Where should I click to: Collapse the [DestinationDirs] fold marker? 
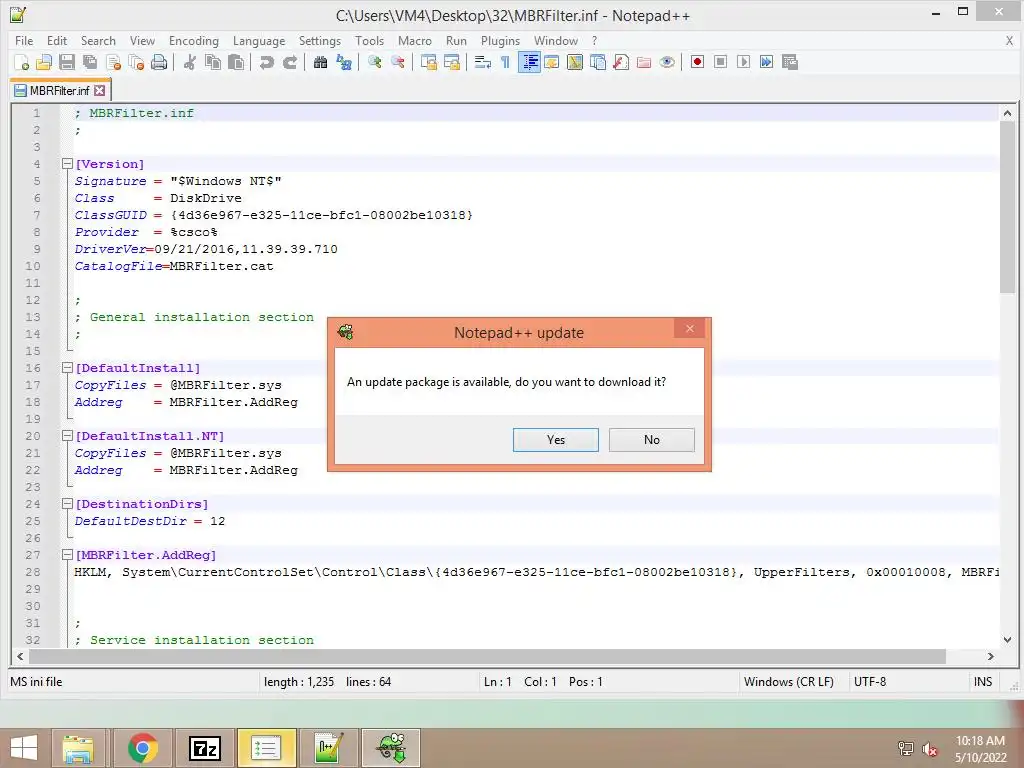[67, 504]
